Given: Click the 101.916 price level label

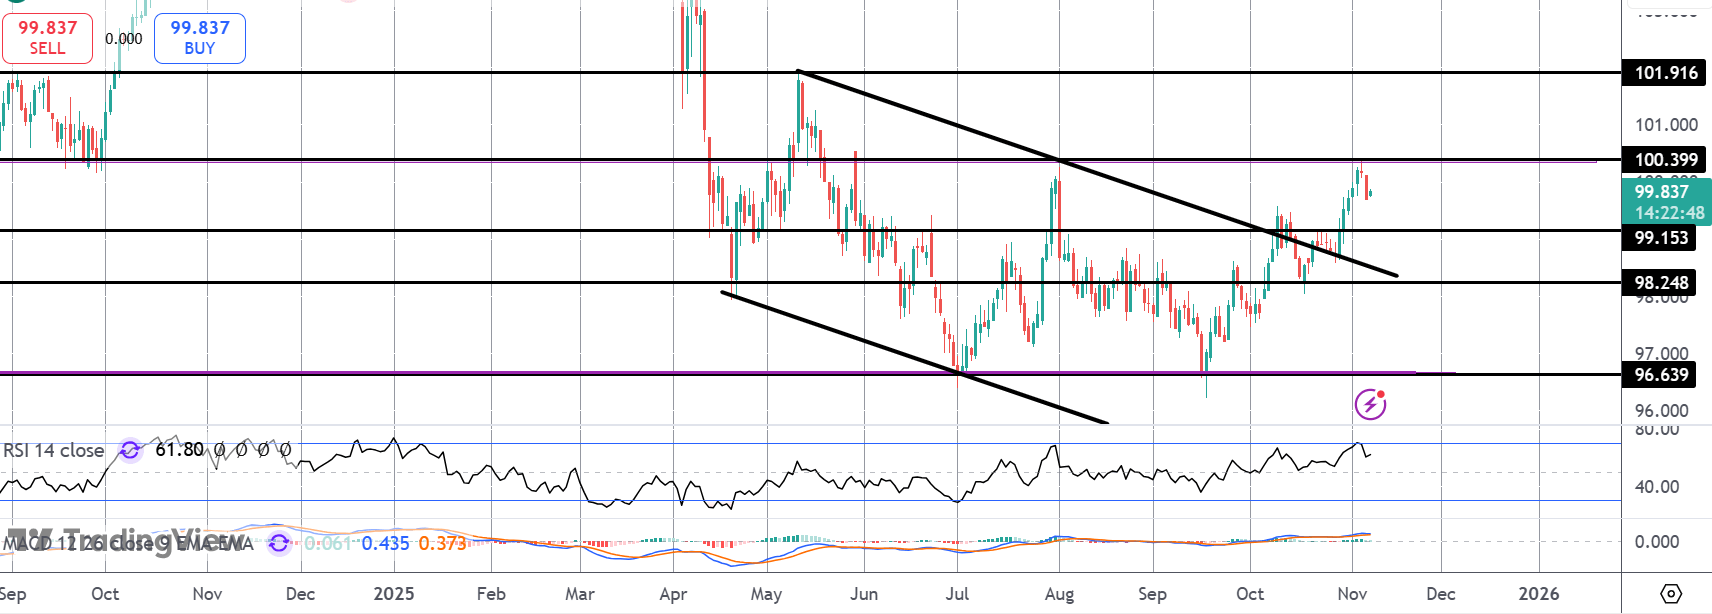Looking at the screenshot, I should tap(1665, 73).
